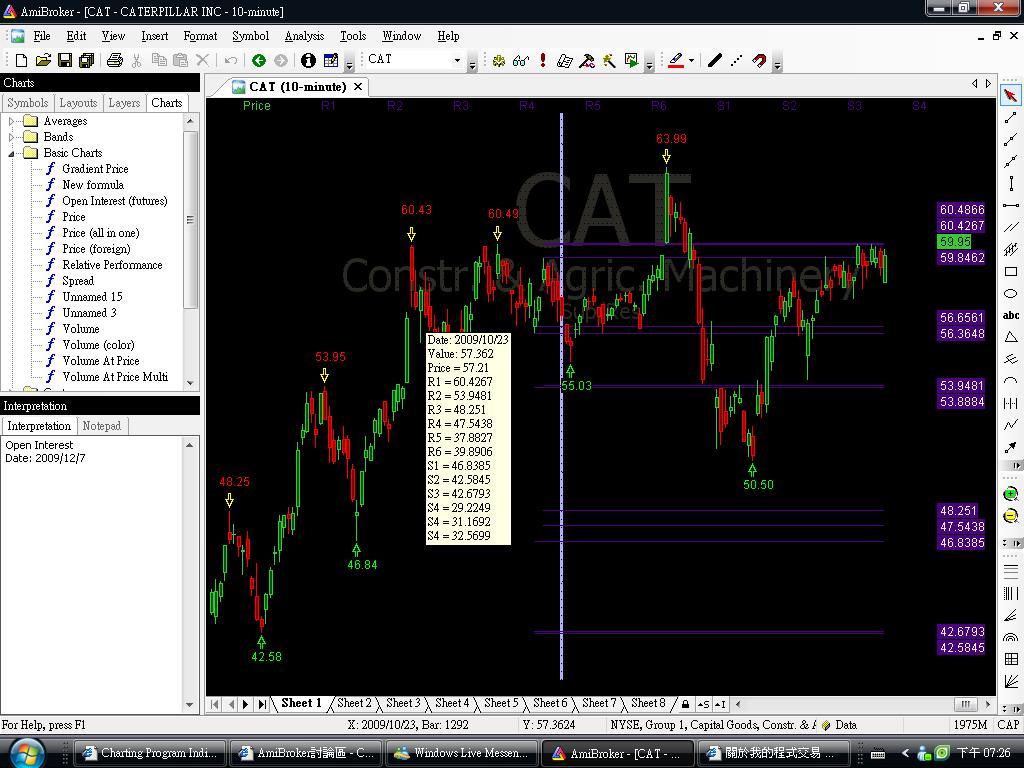Click the yellow Zoom Out icon
The width and height of the screenshot is (1024, 768).
pyautogui.click(x=1010, y=516)
